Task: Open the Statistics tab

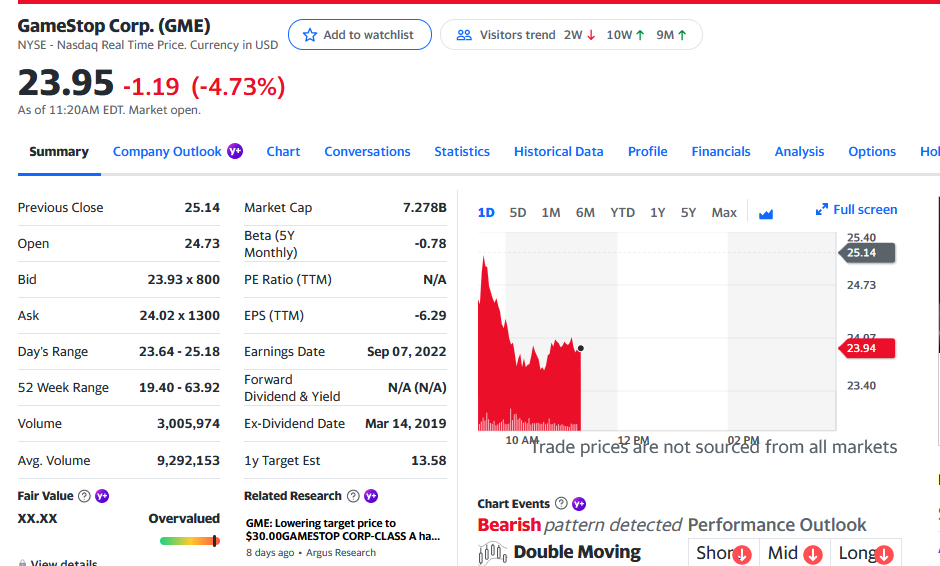Action: coord(462,152)
